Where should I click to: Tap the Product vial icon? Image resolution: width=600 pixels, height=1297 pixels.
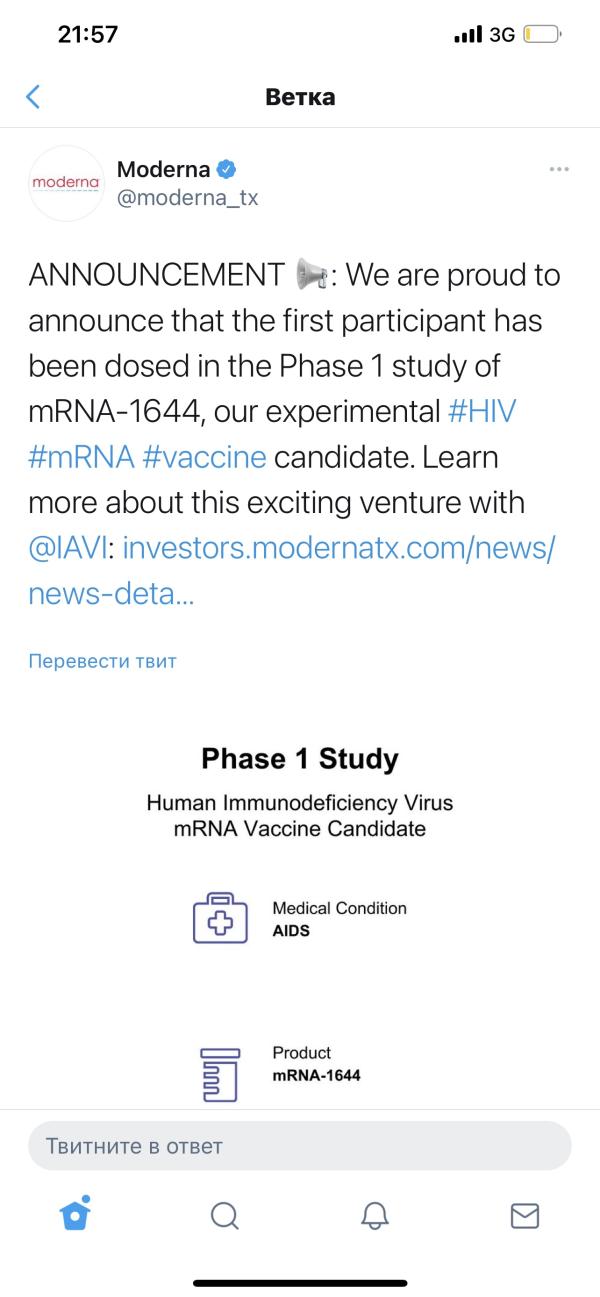(x=219, y=1075)
